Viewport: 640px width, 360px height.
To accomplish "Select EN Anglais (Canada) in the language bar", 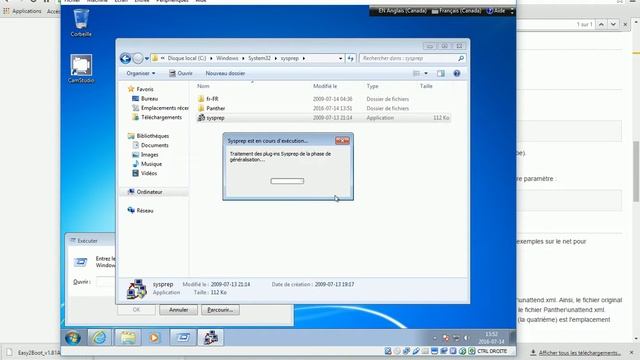I will point(402,11).
